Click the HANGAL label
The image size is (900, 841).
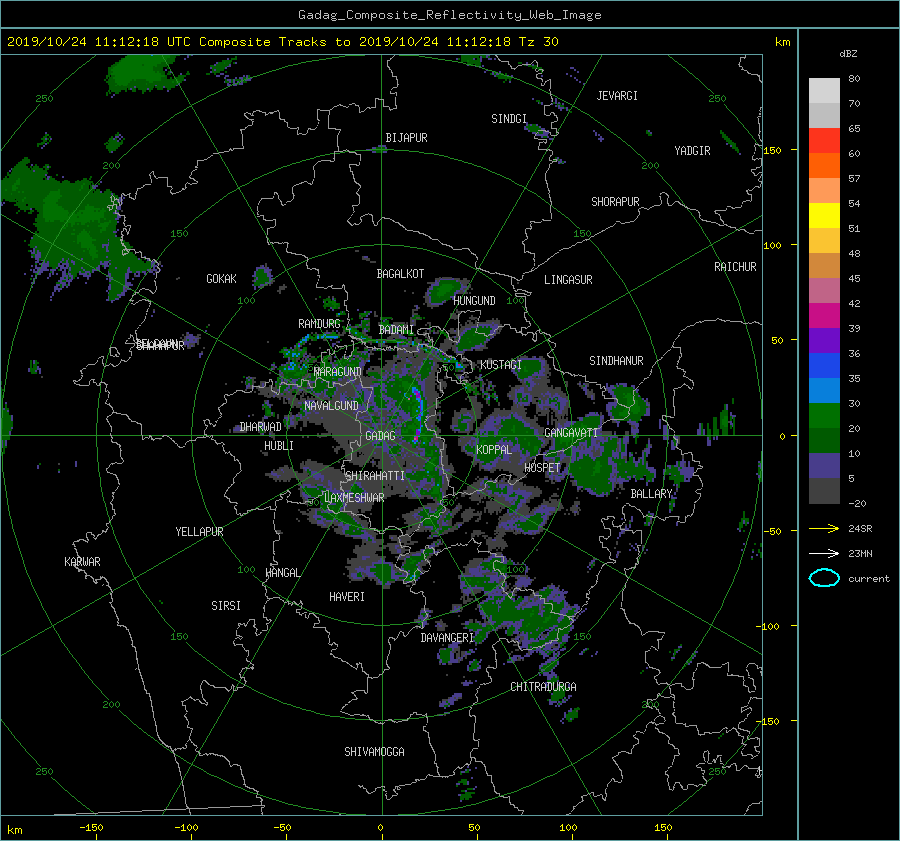point(283,573)
